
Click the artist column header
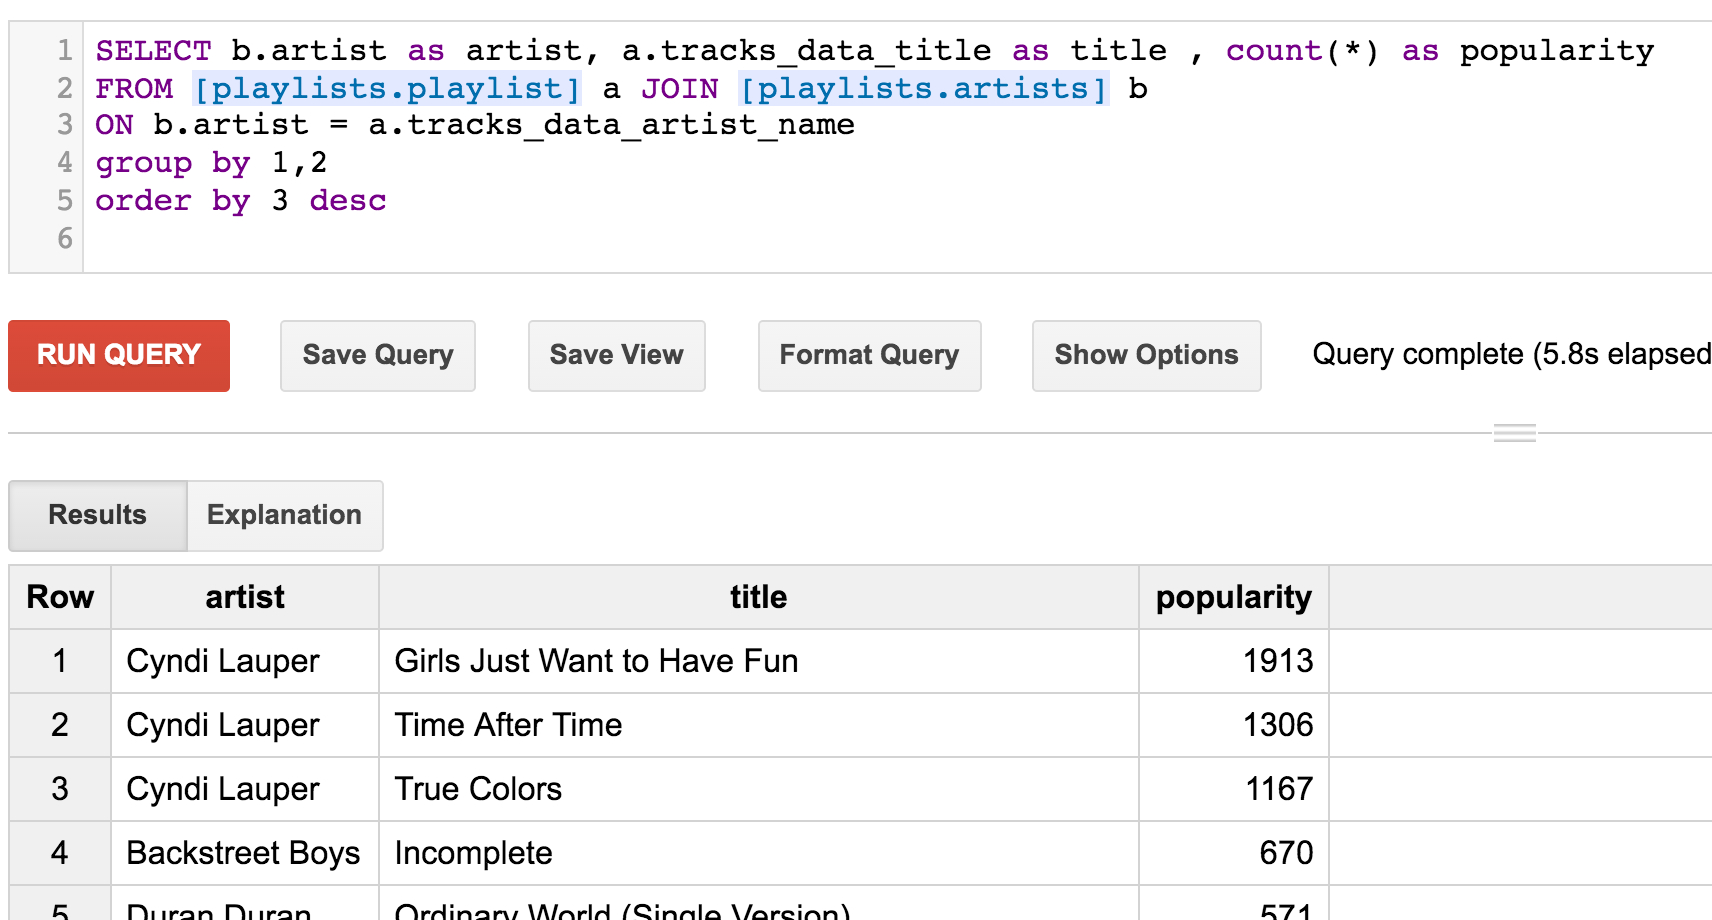[245, 597]
